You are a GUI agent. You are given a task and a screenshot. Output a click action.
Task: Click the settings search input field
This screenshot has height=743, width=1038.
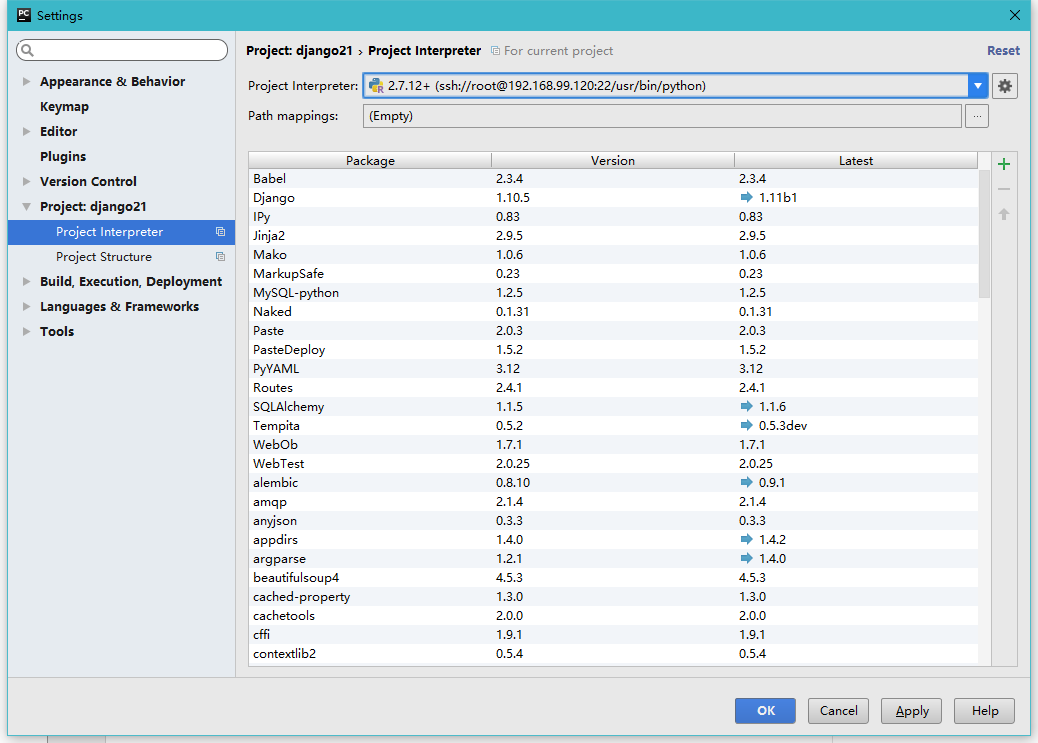(122, 50)
